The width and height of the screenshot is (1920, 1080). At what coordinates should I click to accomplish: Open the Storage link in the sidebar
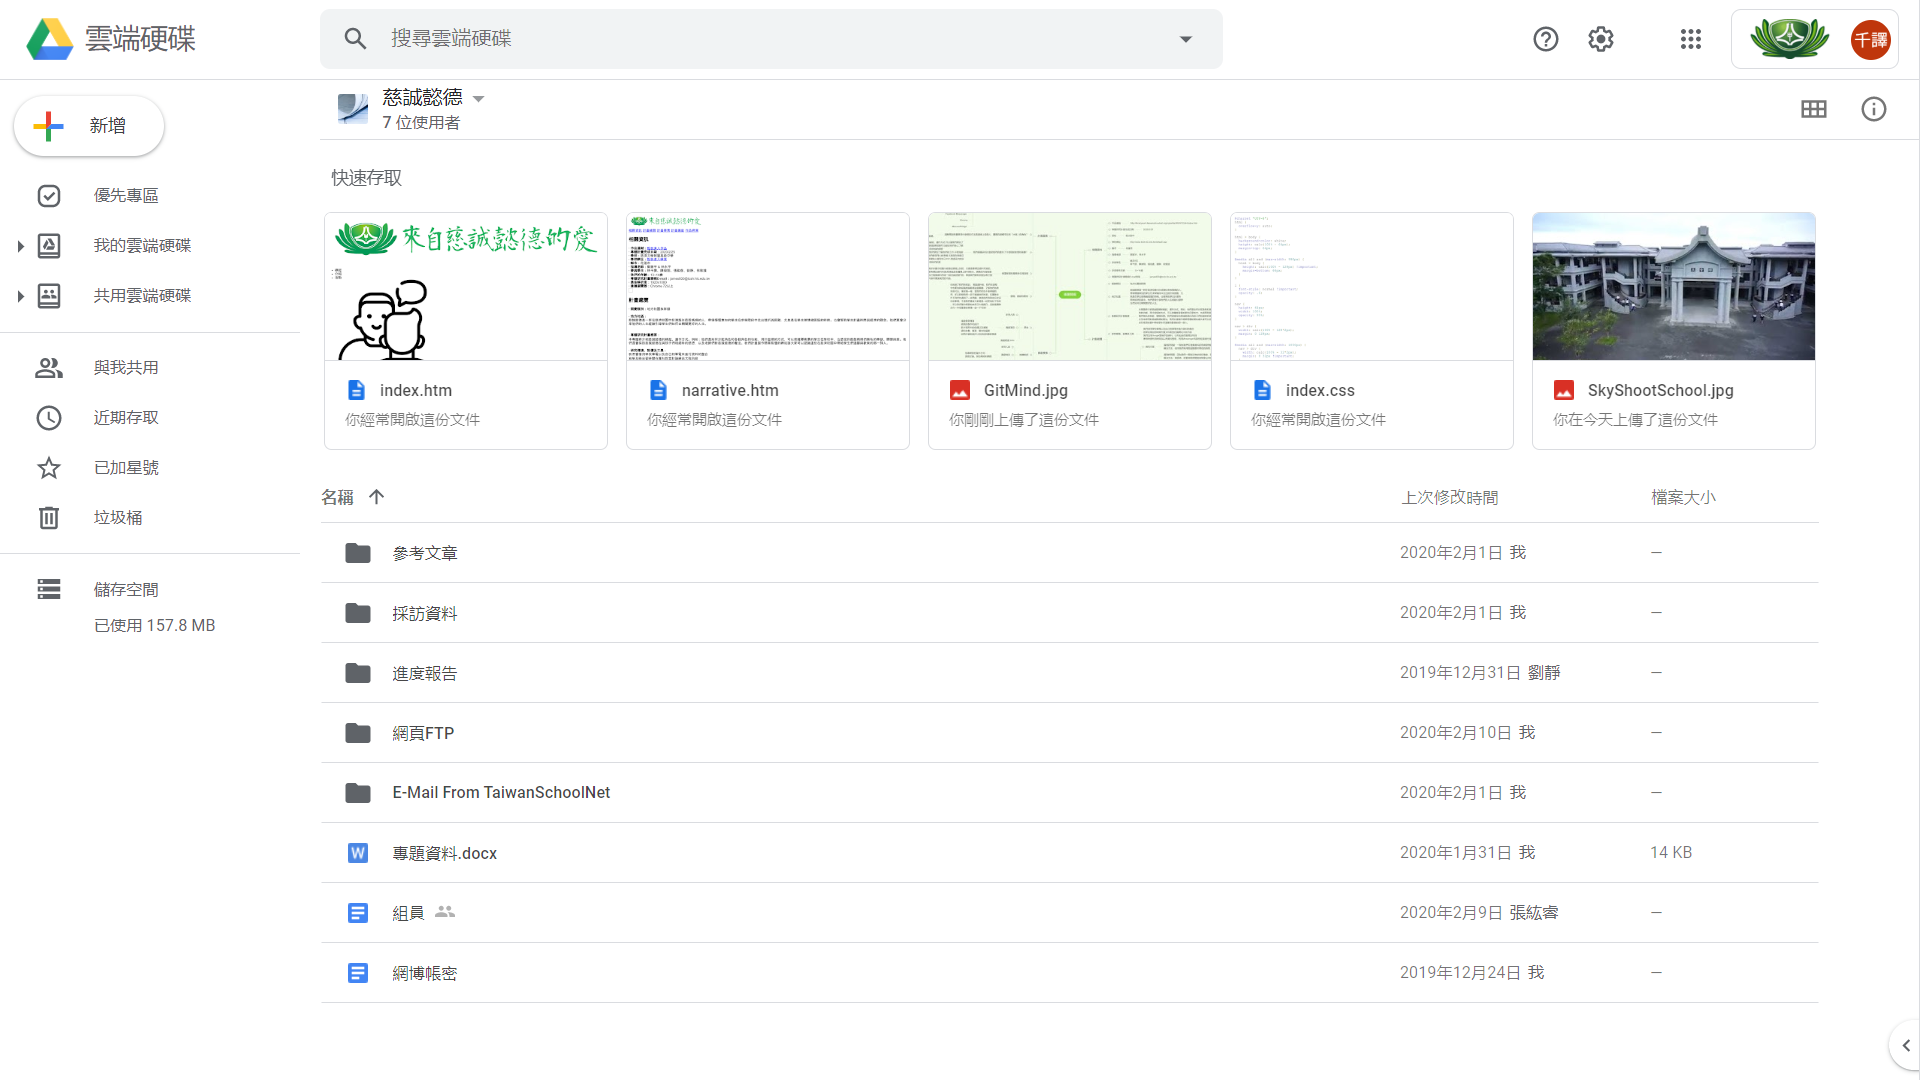pos(126,589)
